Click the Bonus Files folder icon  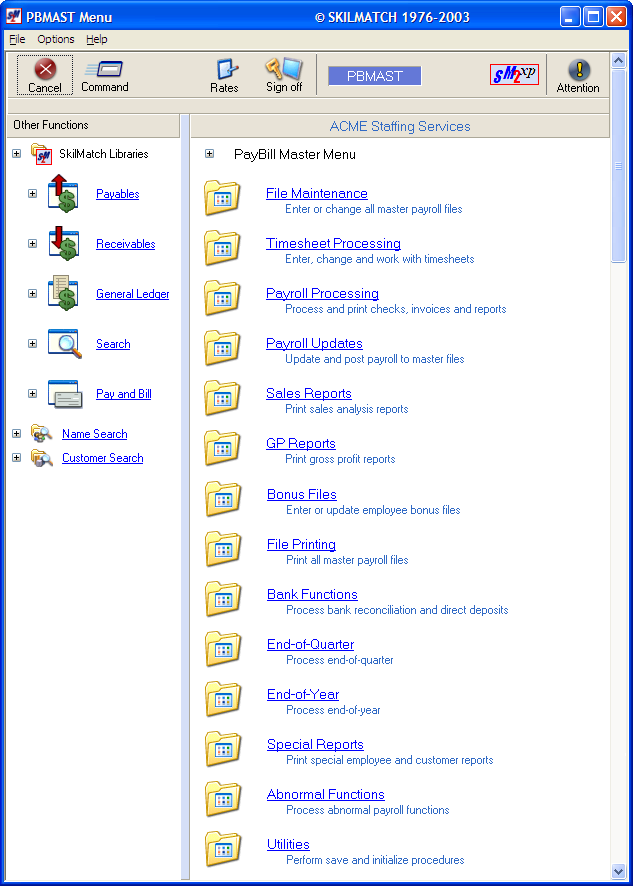223,499
